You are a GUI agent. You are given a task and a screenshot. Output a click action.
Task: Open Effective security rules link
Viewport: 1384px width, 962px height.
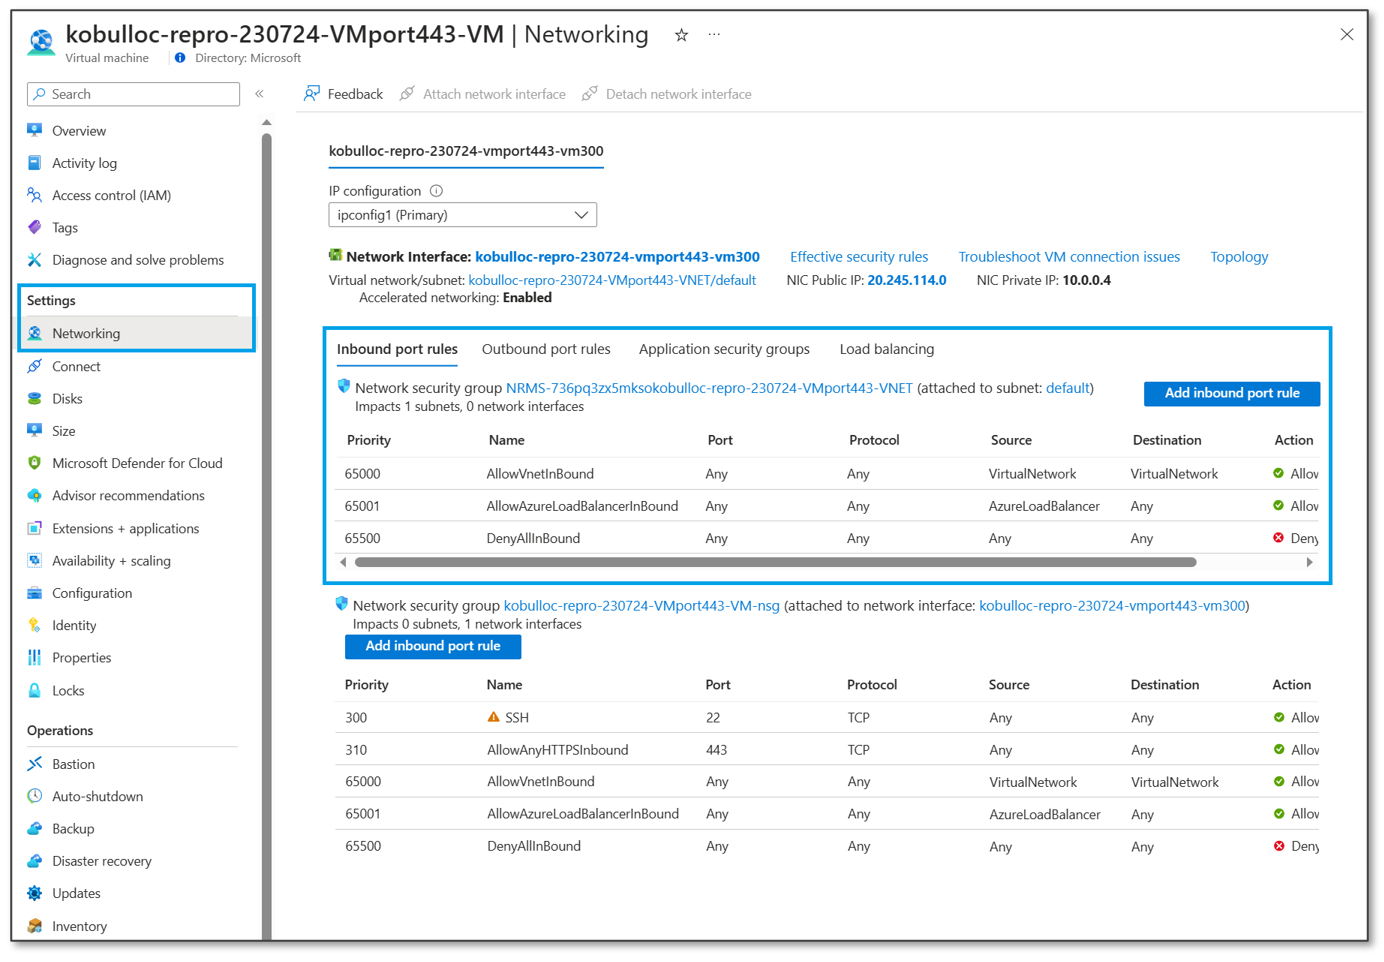(x=858, y=256)
